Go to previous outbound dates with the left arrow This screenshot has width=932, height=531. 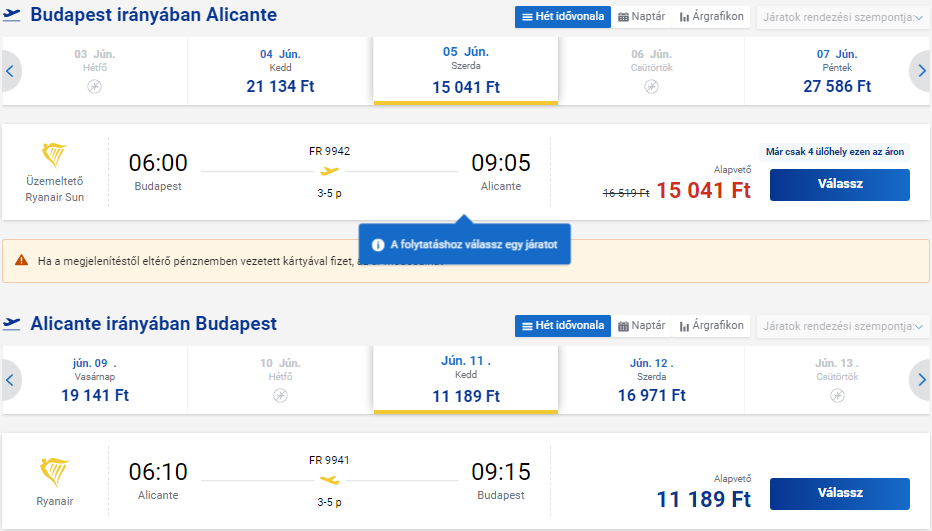10,71
